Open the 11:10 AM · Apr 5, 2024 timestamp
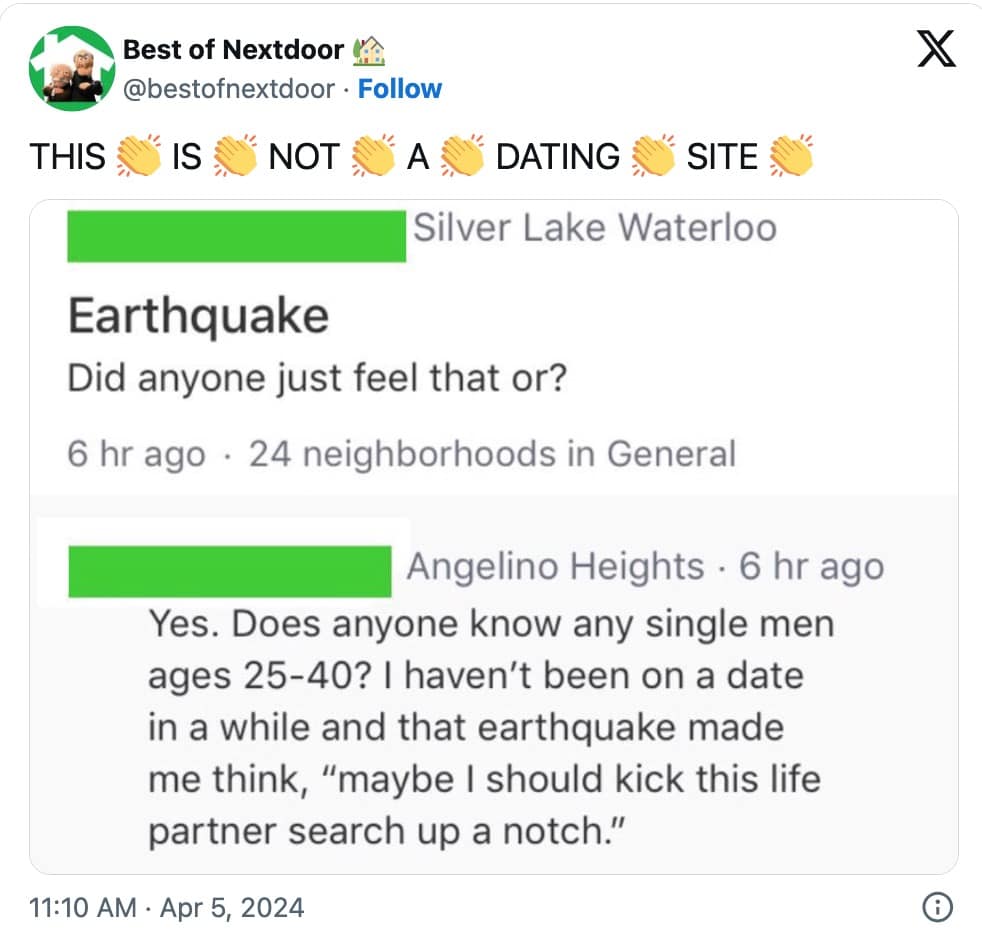The height and width of the screenshot is (940, 982). click(167, 908)
